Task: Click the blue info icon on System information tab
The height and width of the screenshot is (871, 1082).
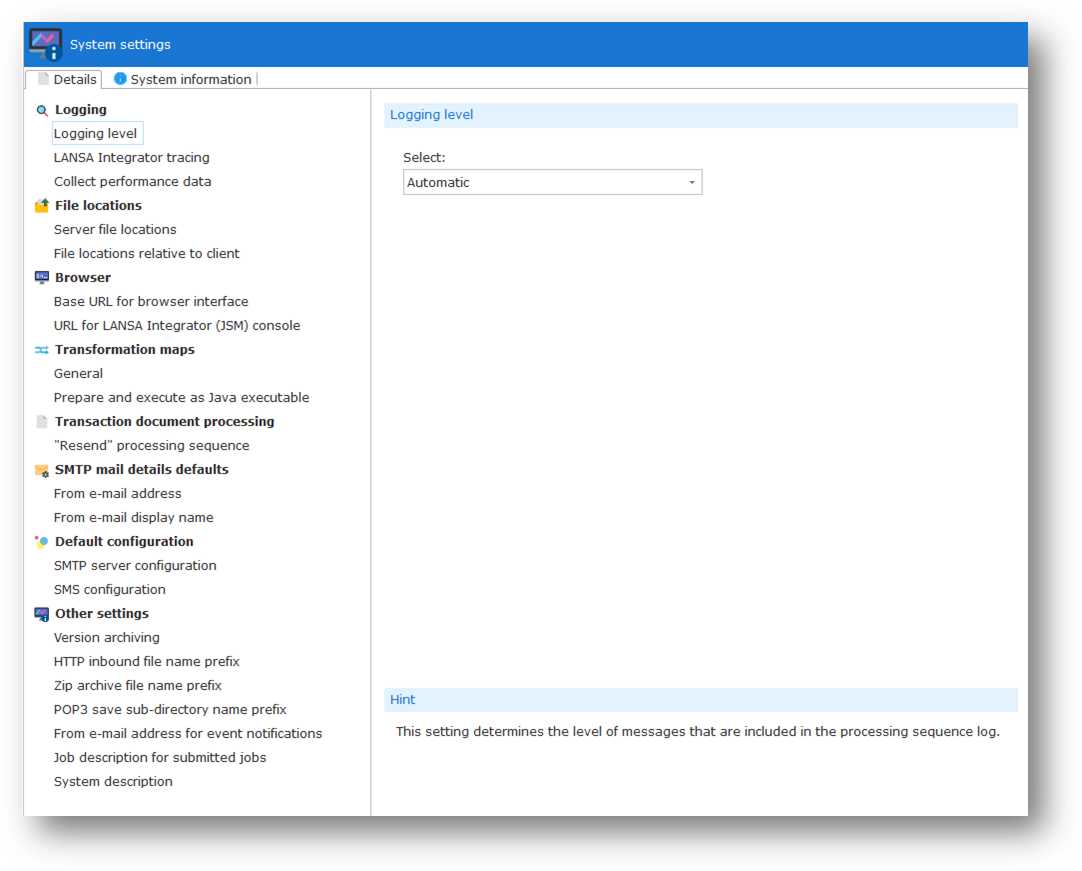Action: click(x=120, y=79)
